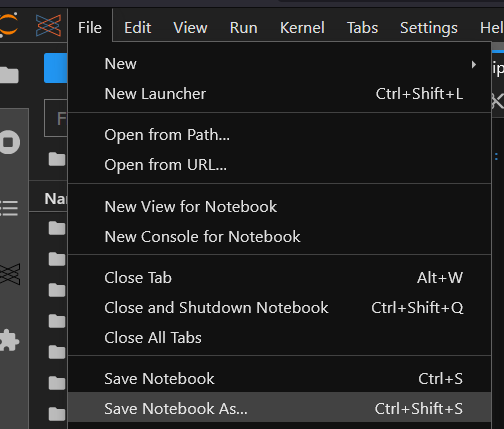The width and height of the screenshot is (504, 429).
Task: Click the folder icon in breadcrumb path
Action: pos(57,159)
